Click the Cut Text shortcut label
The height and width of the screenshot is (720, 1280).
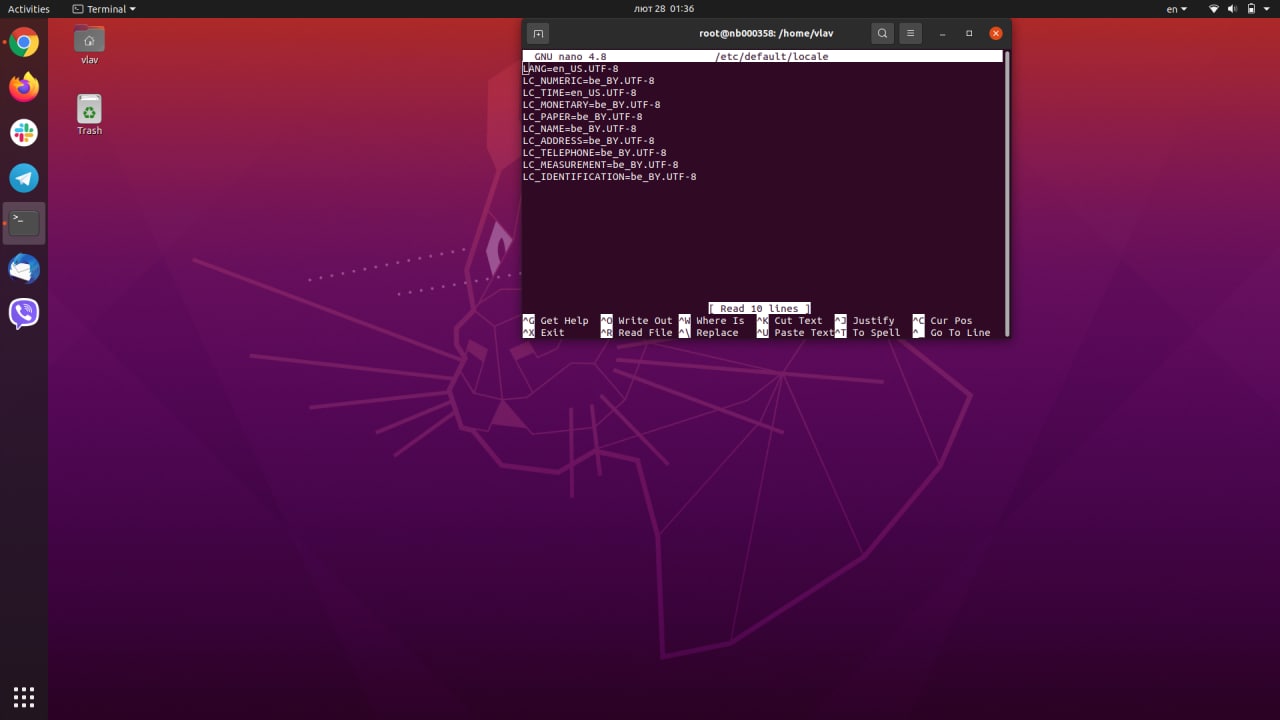(x=798, y=321)
